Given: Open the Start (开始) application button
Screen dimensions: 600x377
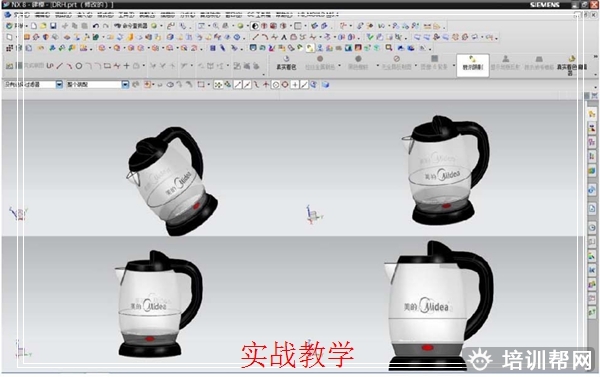Looking at the screenshot, I should pyautogui.click(x=14, y=26).
